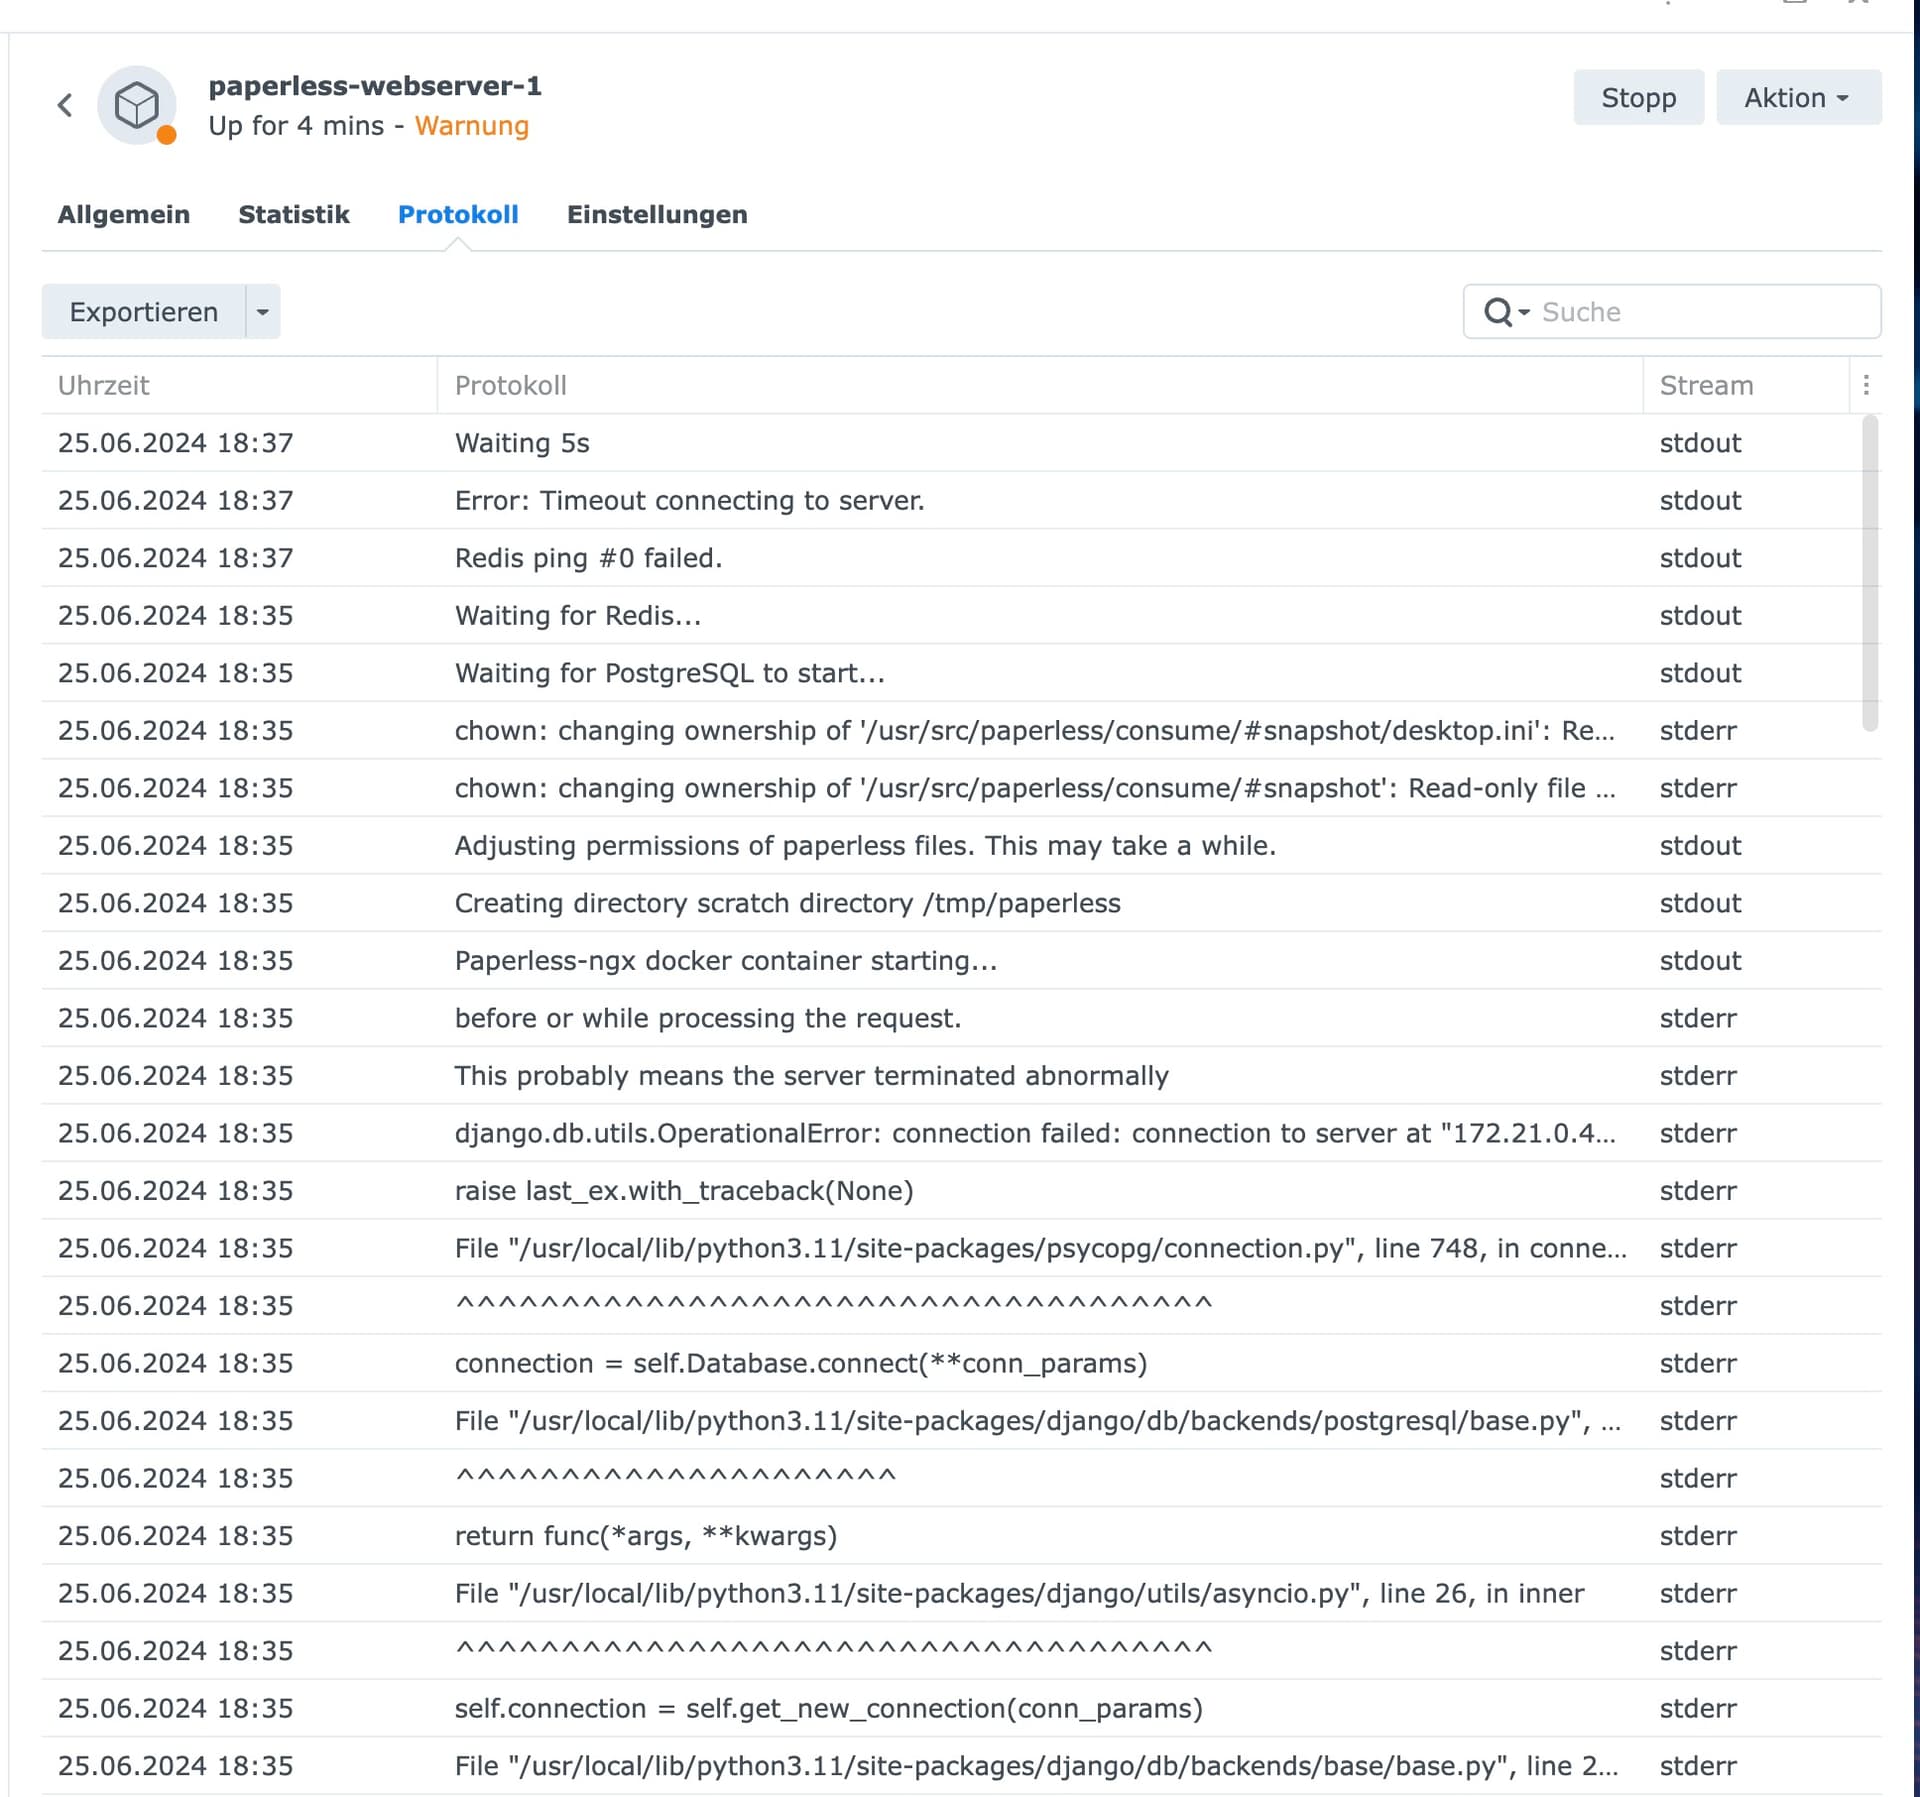Select 'Paperless-ngx docker container starting...' row

(x=961, y=960)
